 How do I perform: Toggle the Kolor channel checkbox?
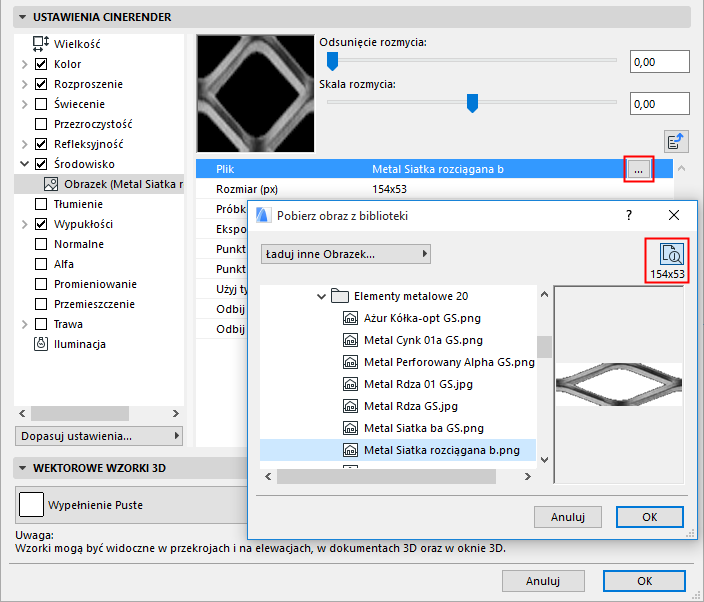point(41,64)
